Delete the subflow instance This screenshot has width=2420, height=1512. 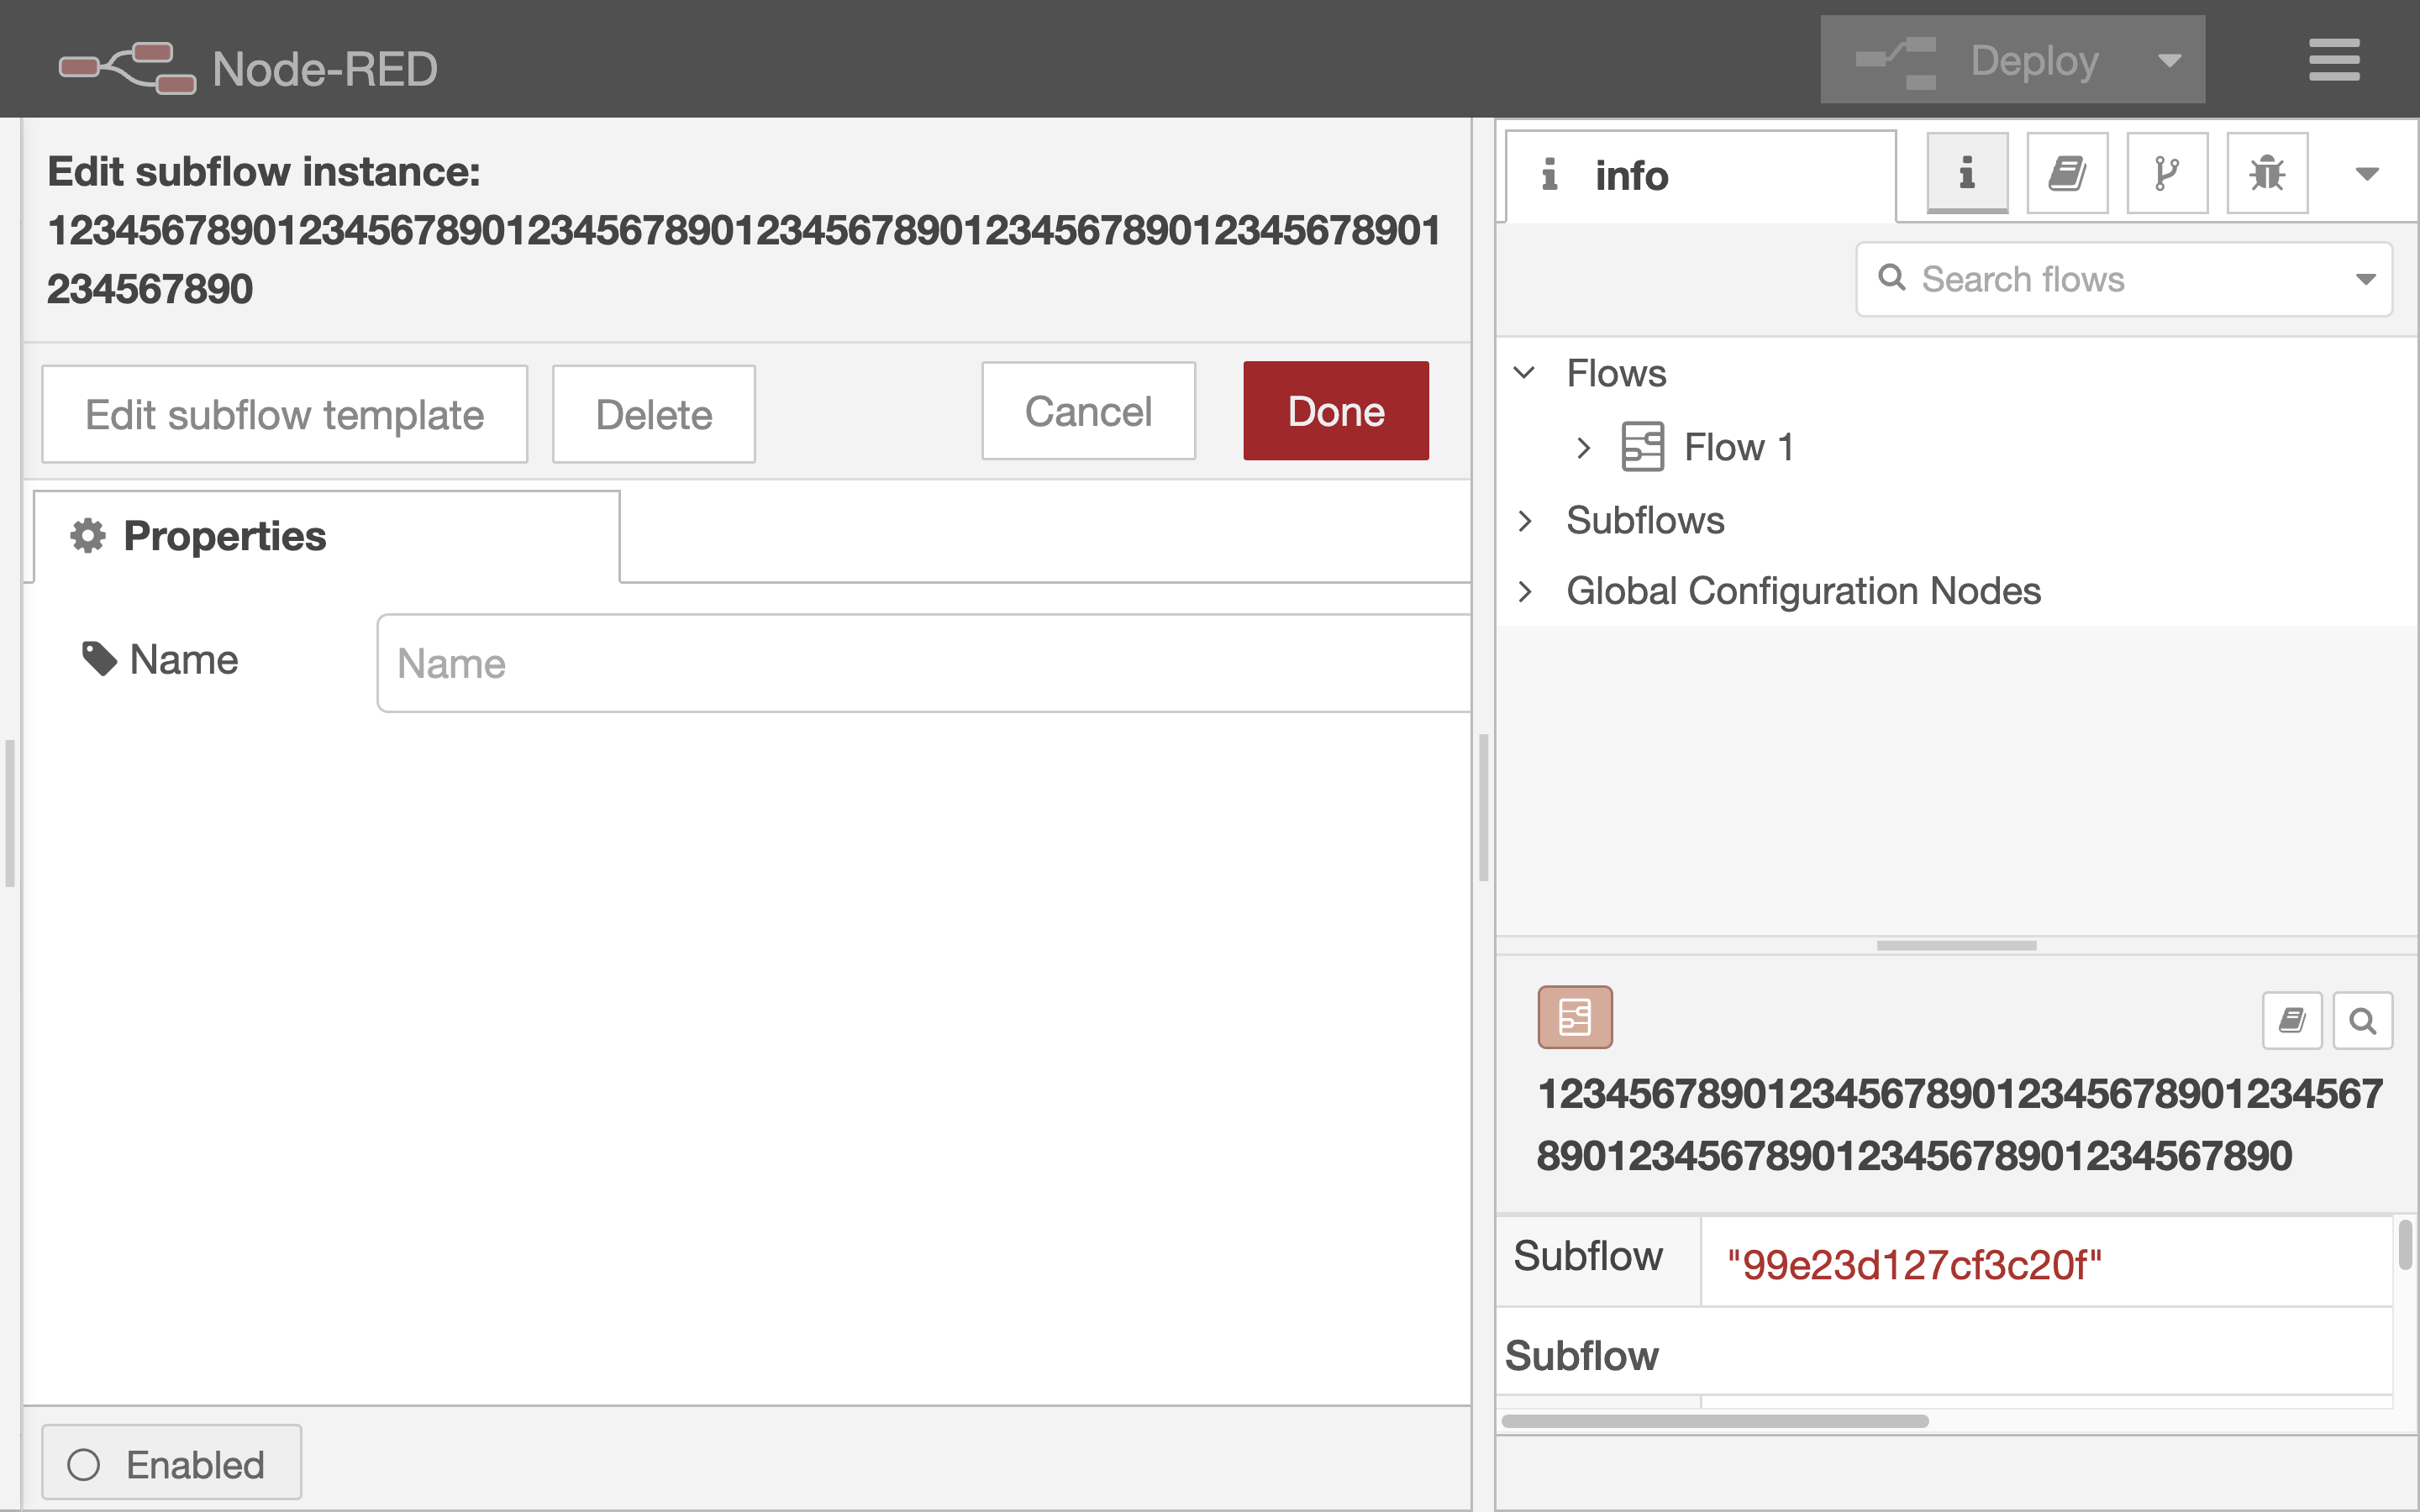pyautogui.click(x=654, y=414)
